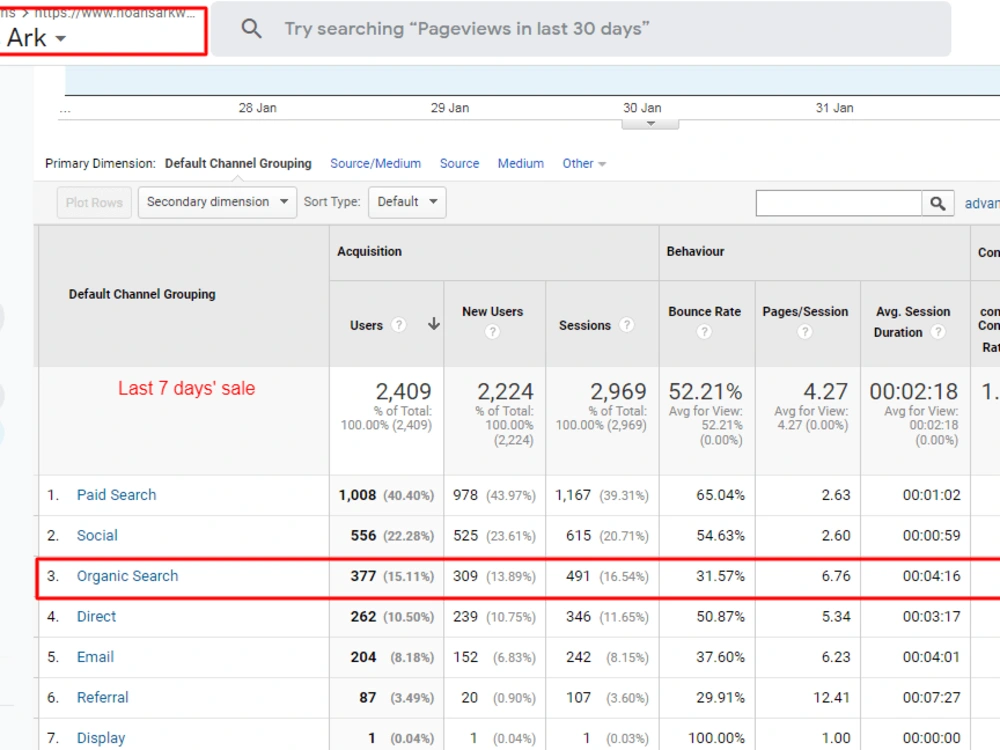Open help tooltip for Users column

click(399, 325)
